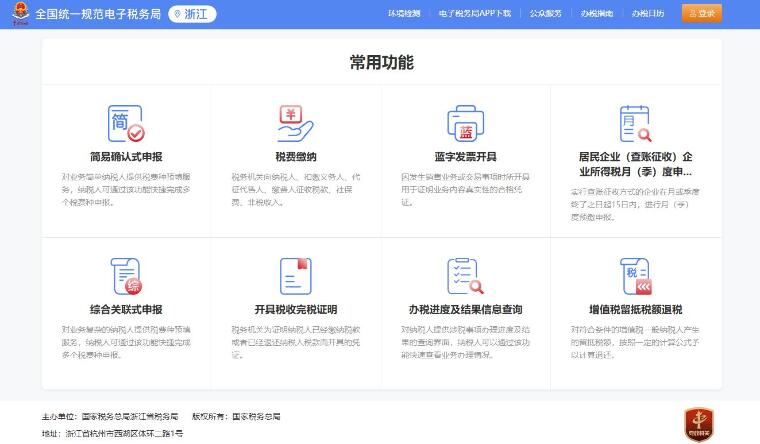Viewport: 760px width, 444px height.
Task: Open the 税费缴纳 hand-with-yen icon
Action: [x=295, y=124]
